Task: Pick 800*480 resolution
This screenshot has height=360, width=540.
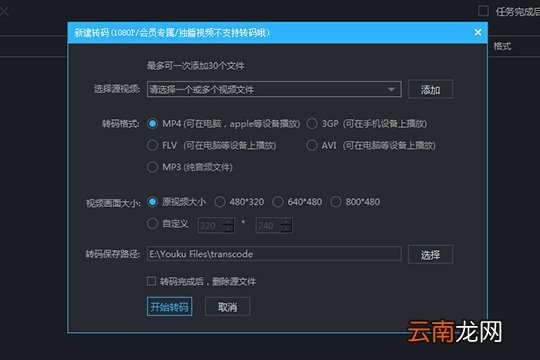Action: point(336,202)
